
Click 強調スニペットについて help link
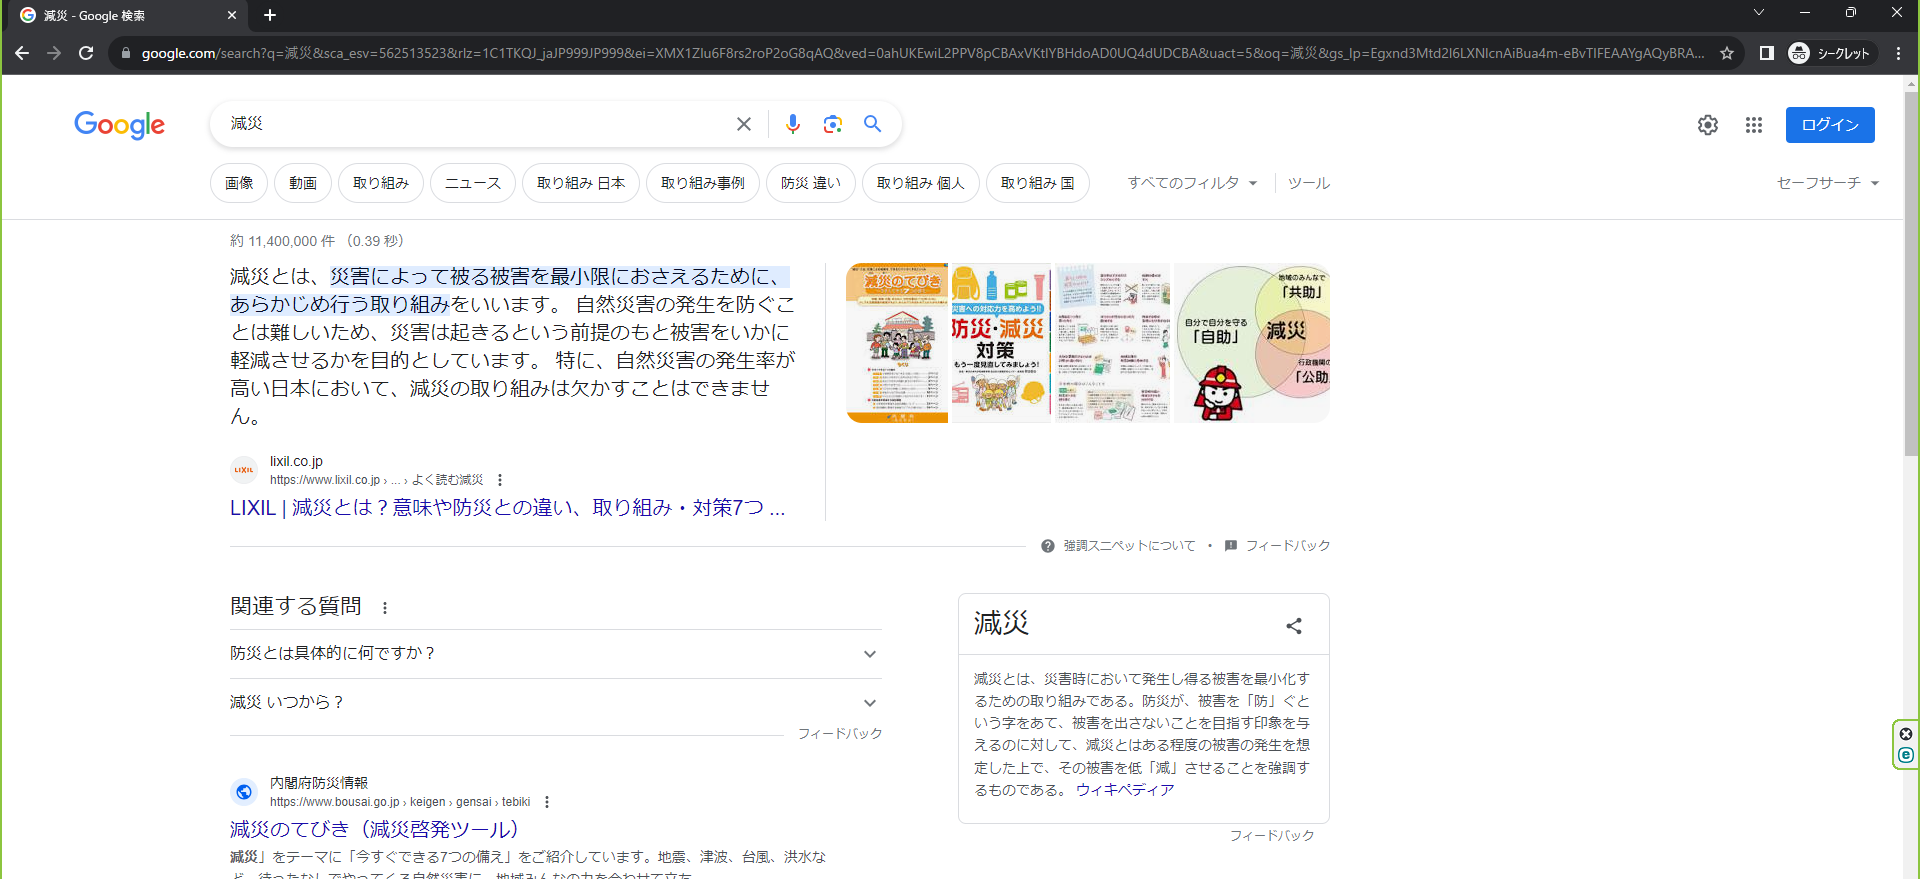1118,546
